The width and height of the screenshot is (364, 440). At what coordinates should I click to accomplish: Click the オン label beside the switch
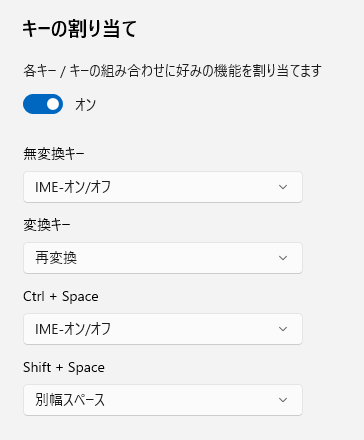point(85,104)
